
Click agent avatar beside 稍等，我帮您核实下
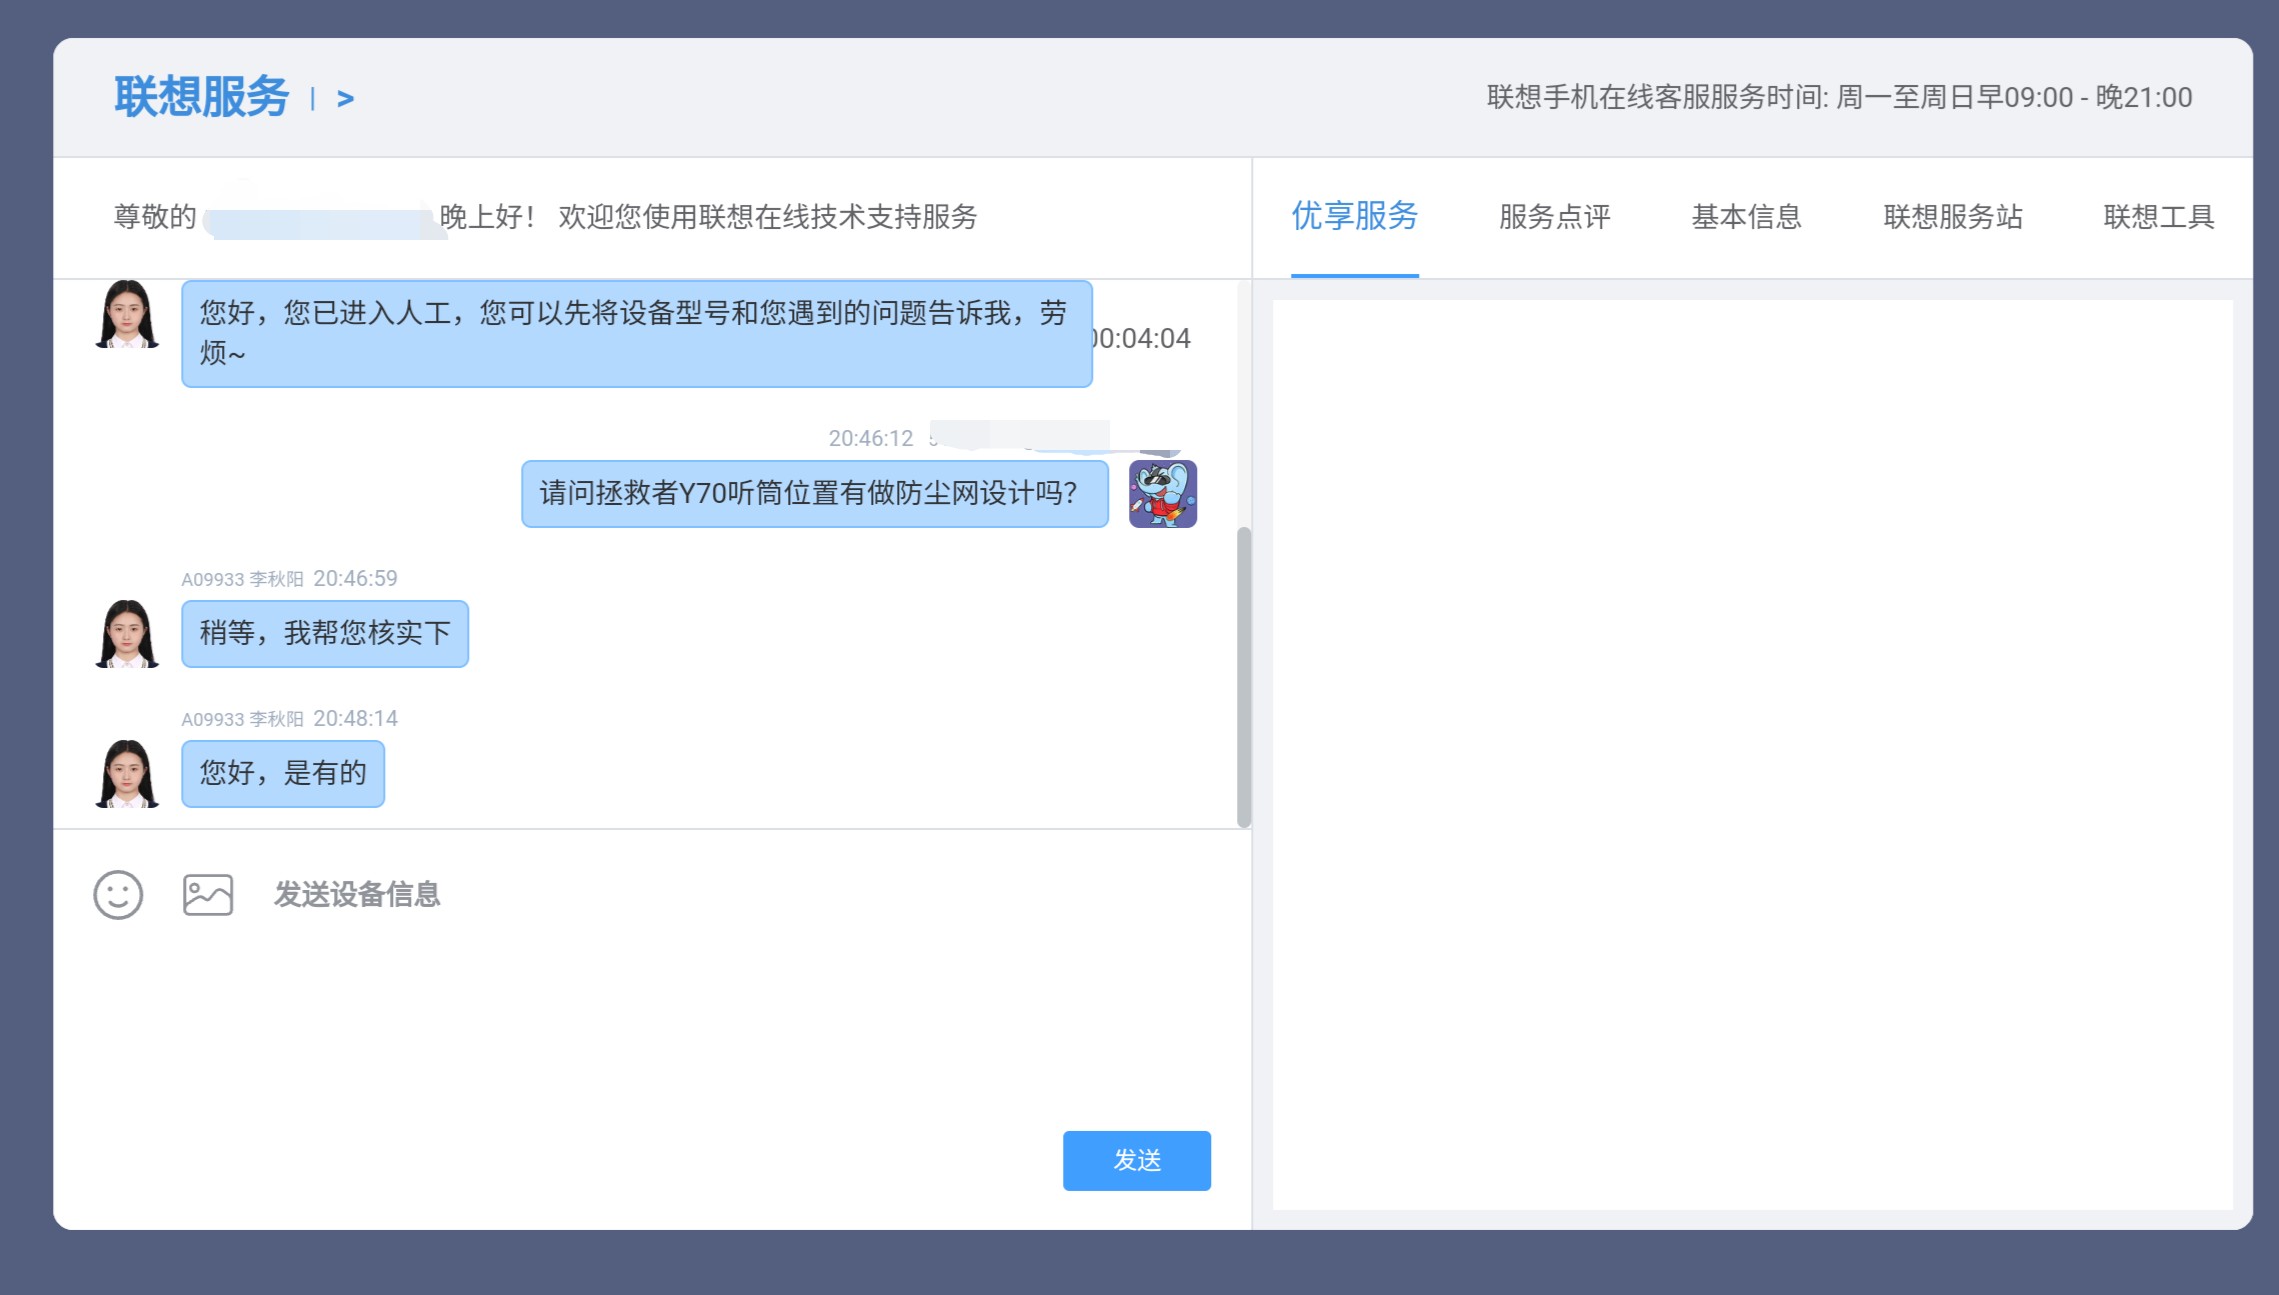tap(127, 633)
